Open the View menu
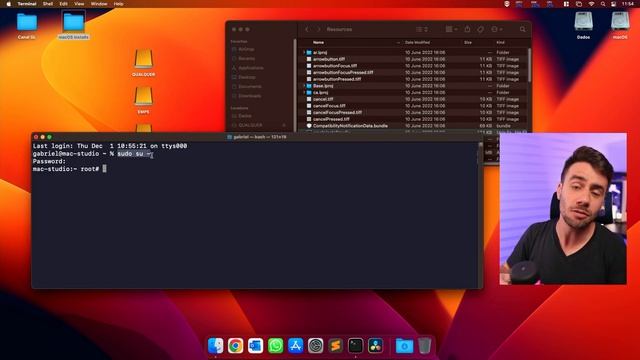The width and height of the screenshot is (640, 360). [x=79, y=4]
